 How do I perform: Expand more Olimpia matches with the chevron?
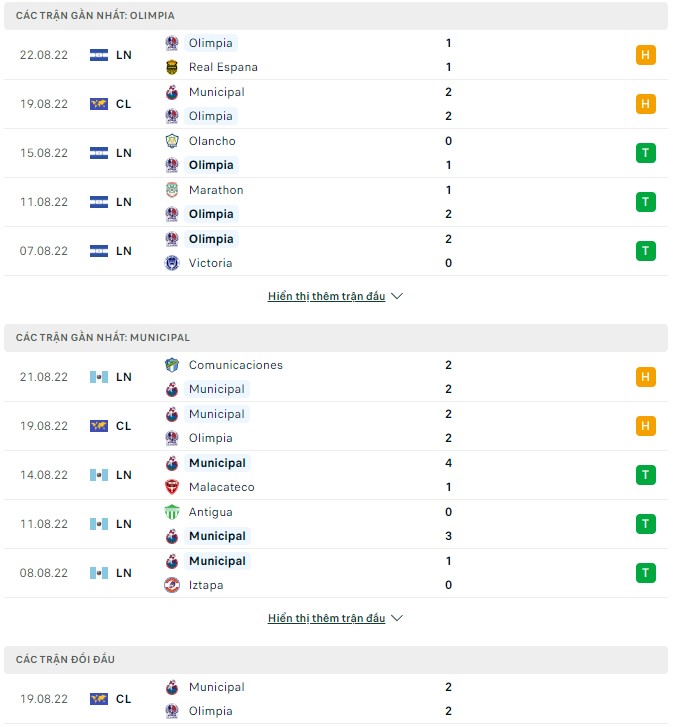(x=397, y=297)
